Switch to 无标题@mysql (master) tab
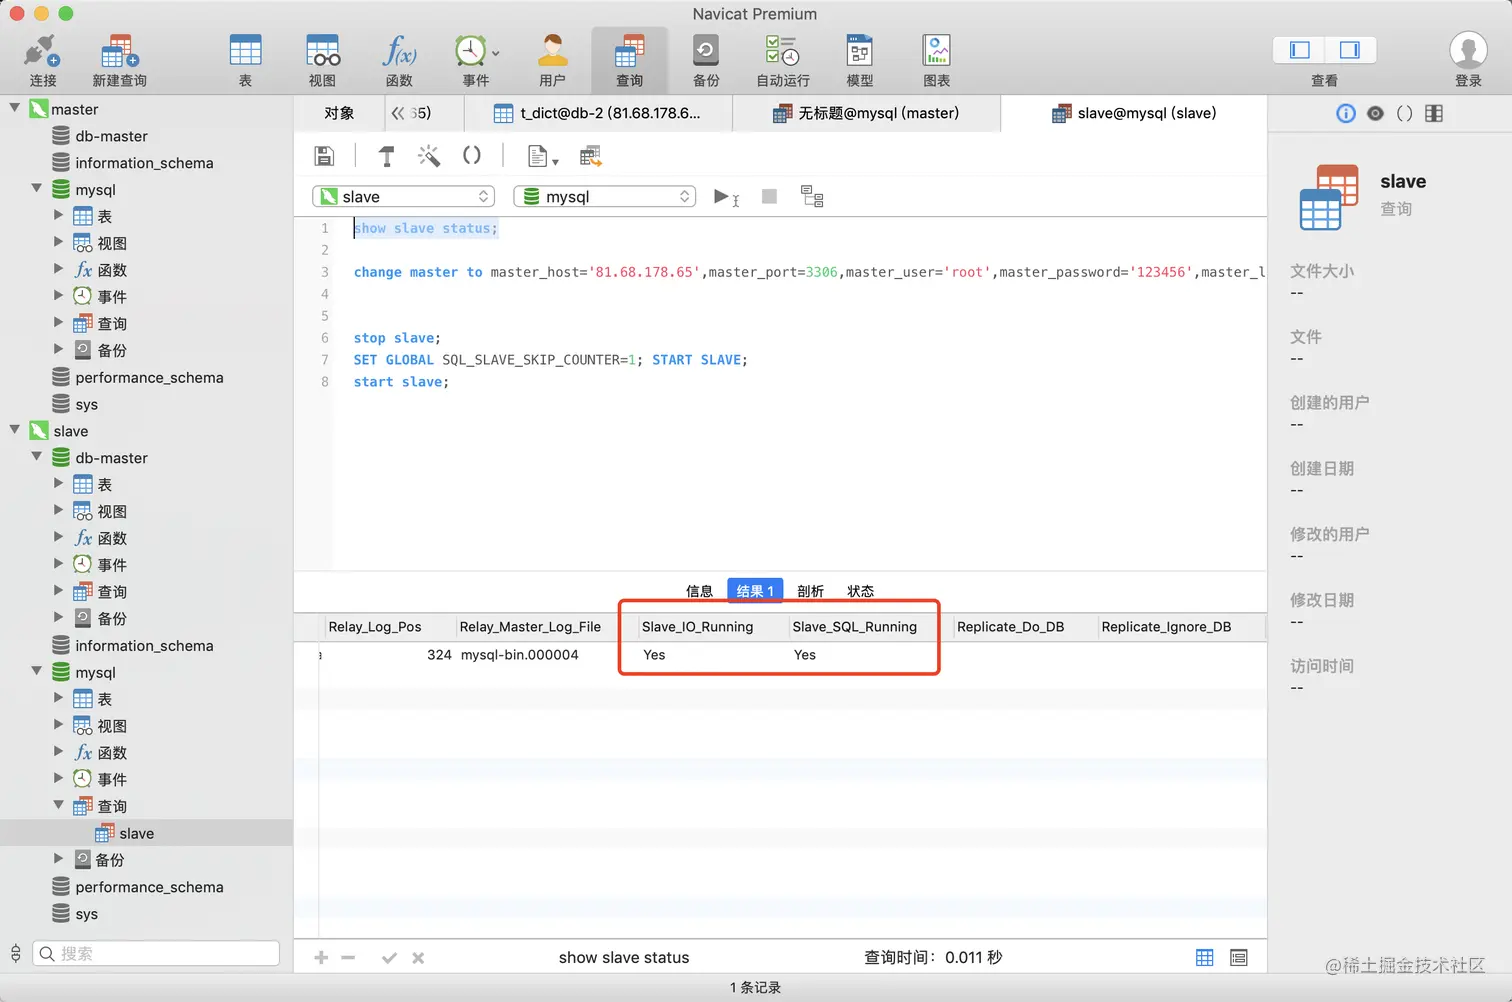1512x1002 pixels. 866,113
